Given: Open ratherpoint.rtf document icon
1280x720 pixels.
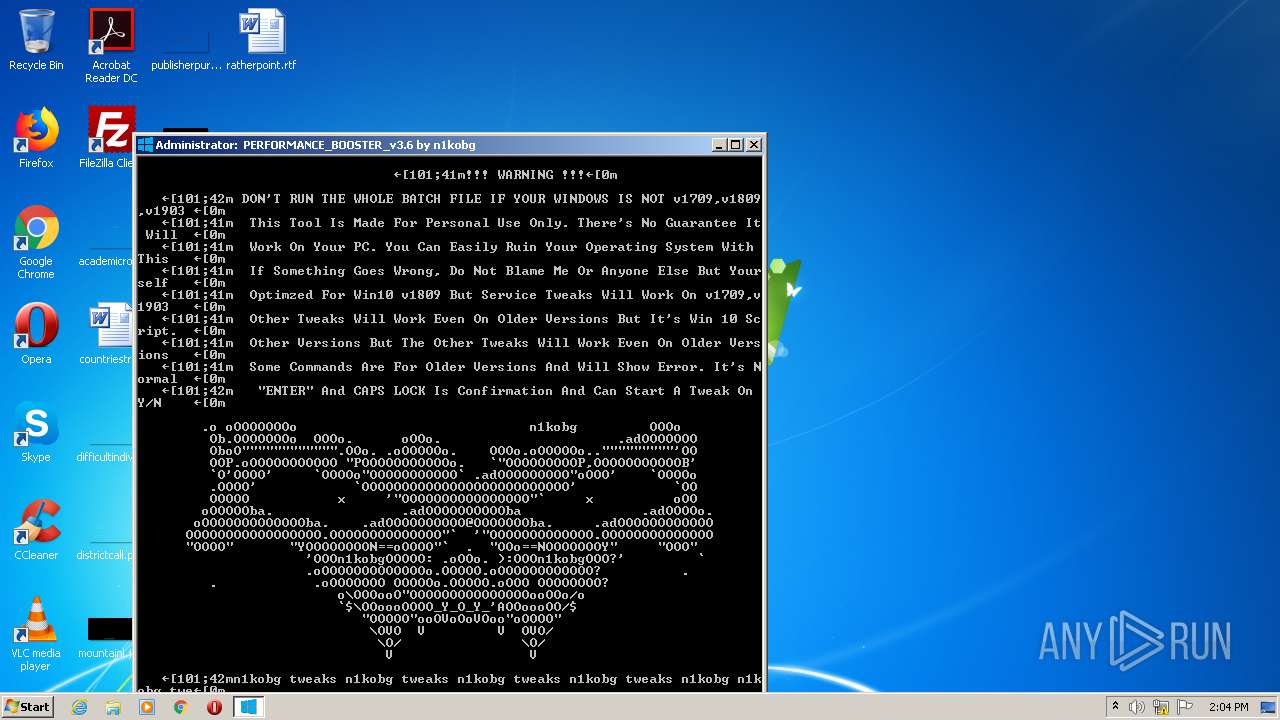Looking at the screenshot, I should [x=261, y=40].
